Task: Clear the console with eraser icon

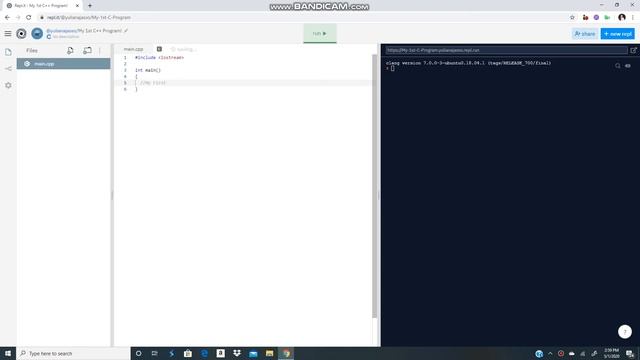Action: tap(628, 66)
